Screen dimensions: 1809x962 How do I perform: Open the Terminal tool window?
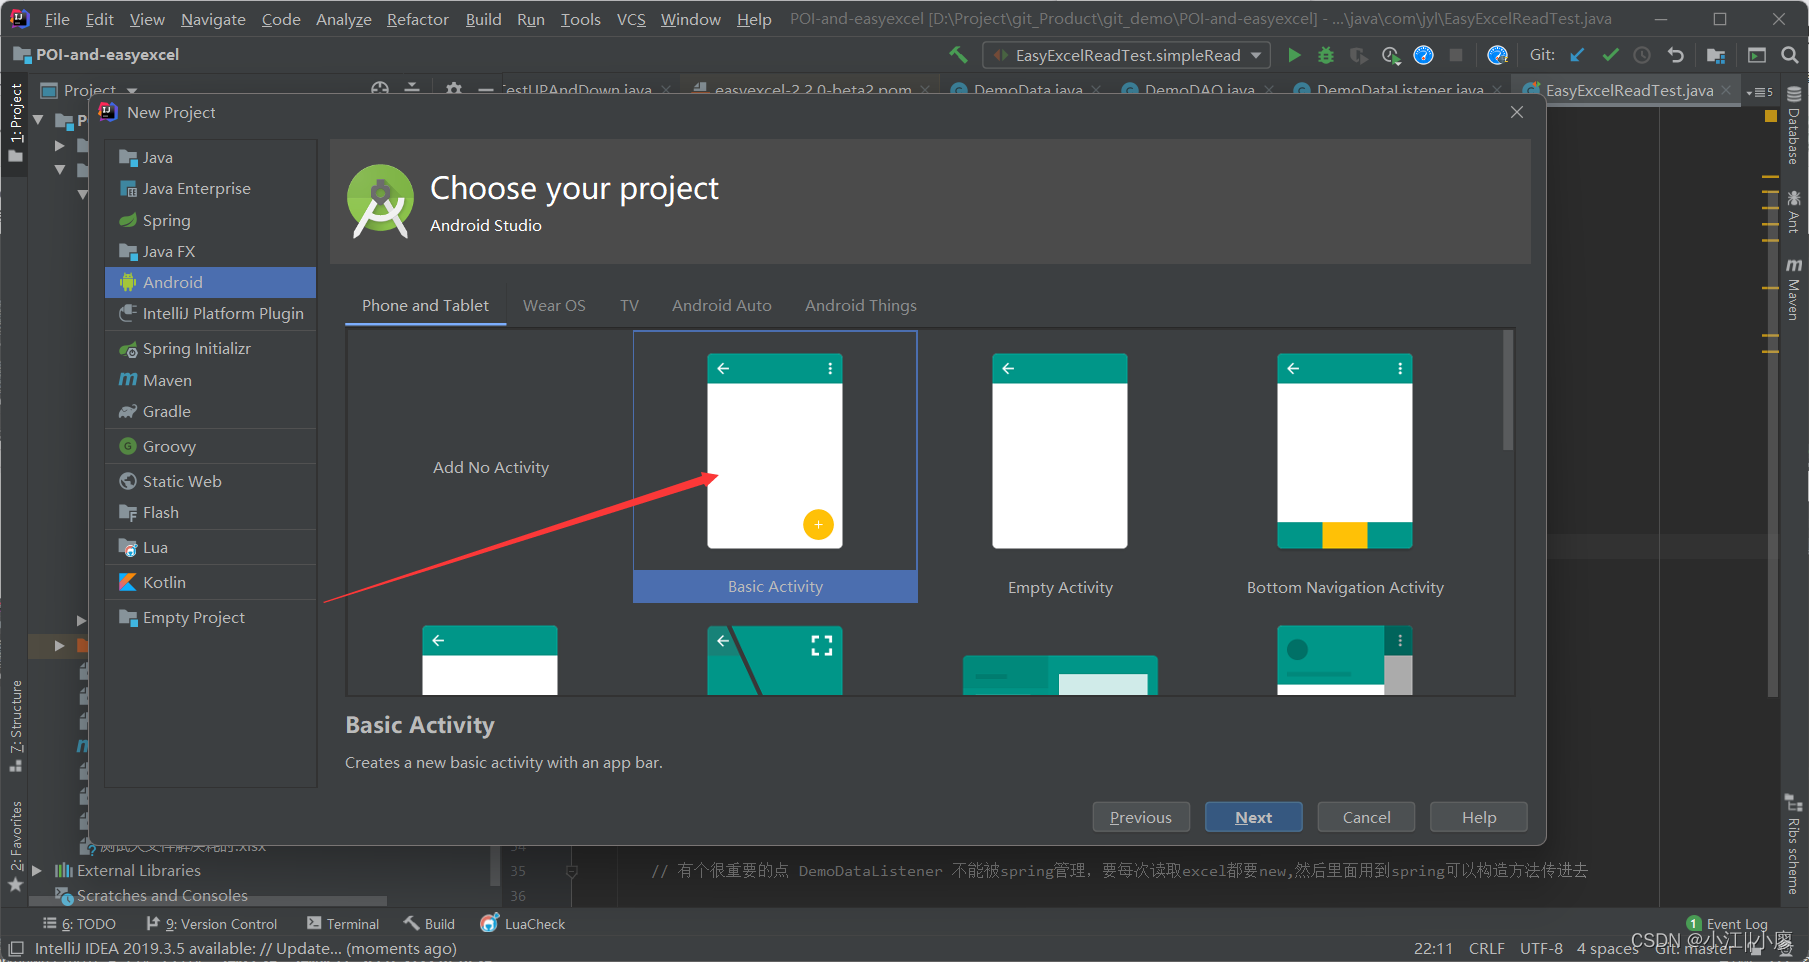343,924
